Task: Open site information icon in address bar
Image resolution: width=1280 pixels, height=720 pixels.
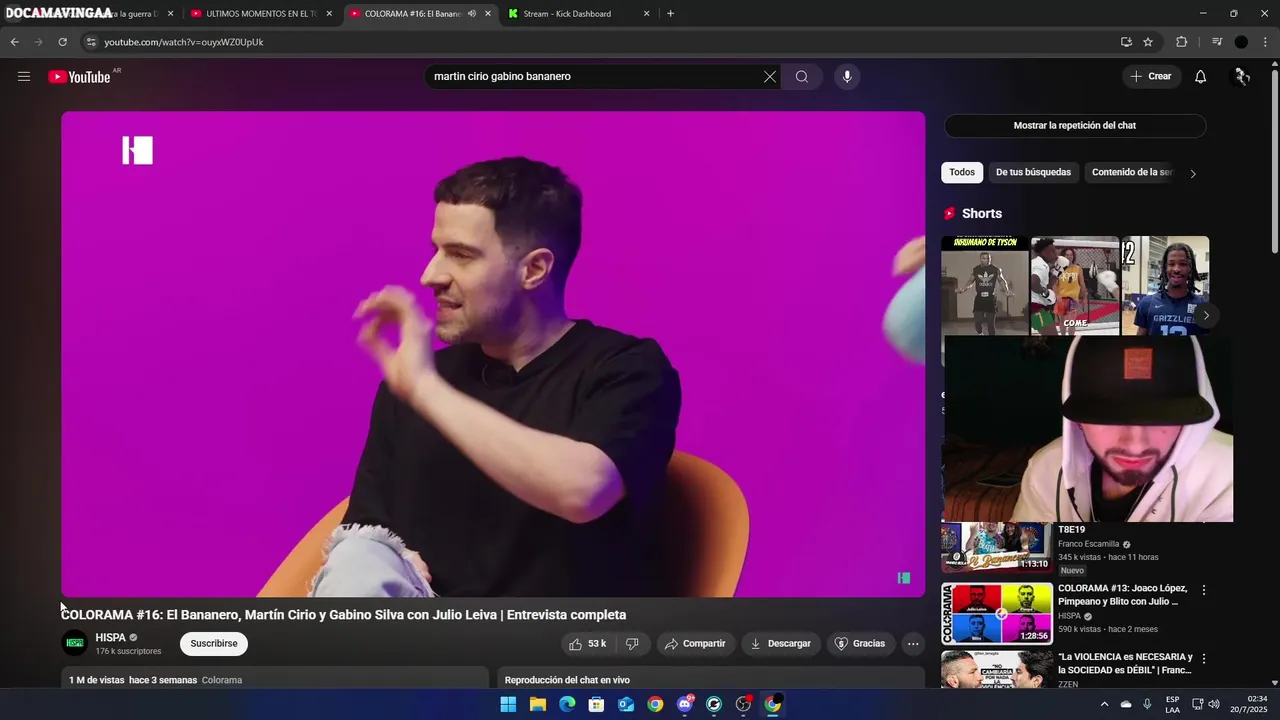Action: coord(90,42)
